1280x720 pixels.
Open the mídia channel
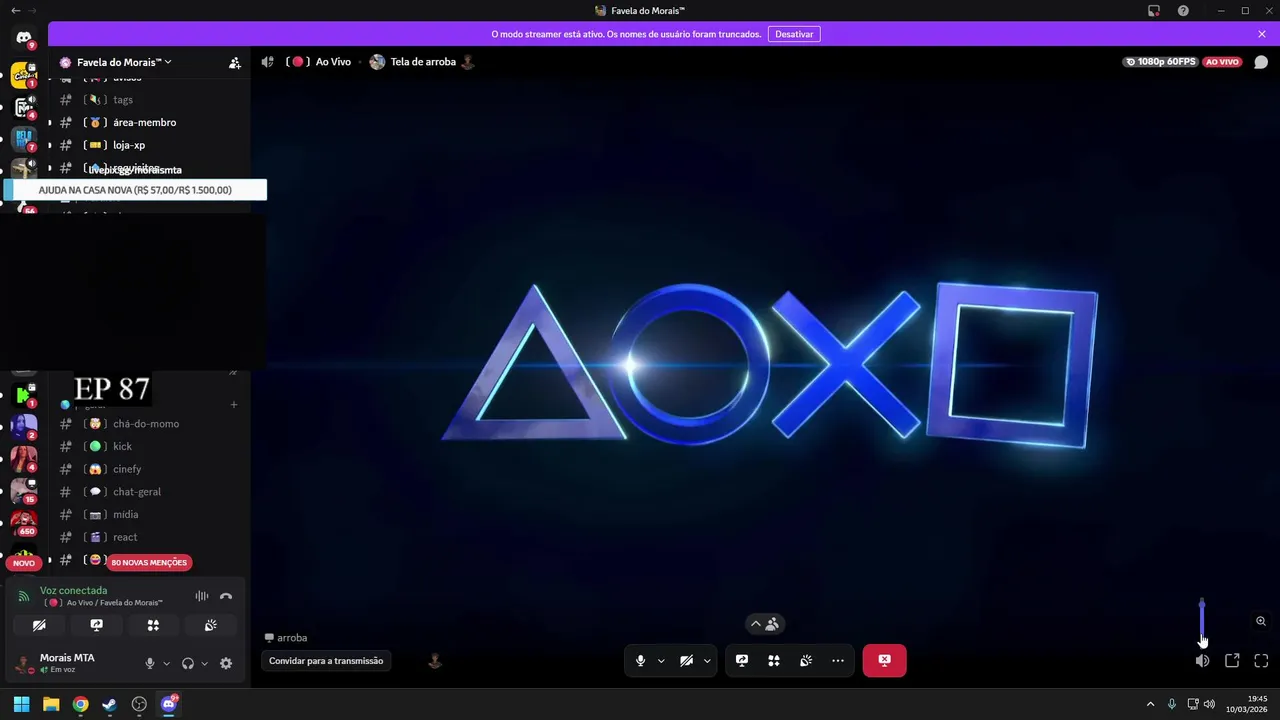click(125, 514)
